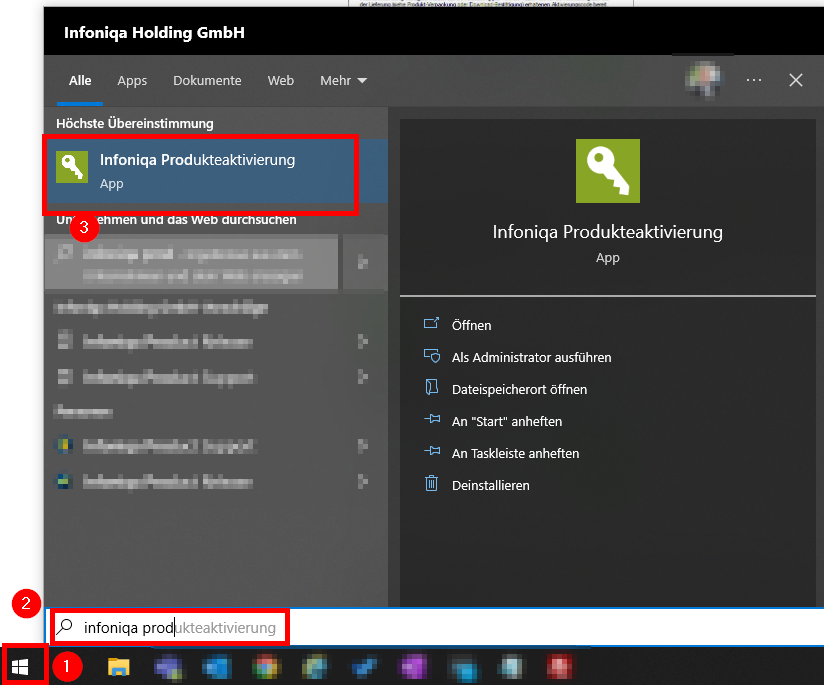Click the green key icon in best match
The image size is (824, 685).
click(x=72, y=167)
